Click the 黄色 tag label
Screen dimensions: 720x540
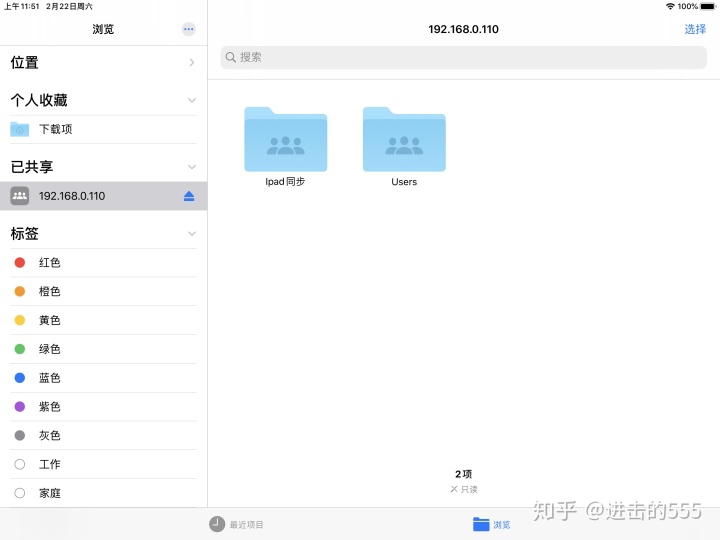pyautogui.click(x=50, y=320)
